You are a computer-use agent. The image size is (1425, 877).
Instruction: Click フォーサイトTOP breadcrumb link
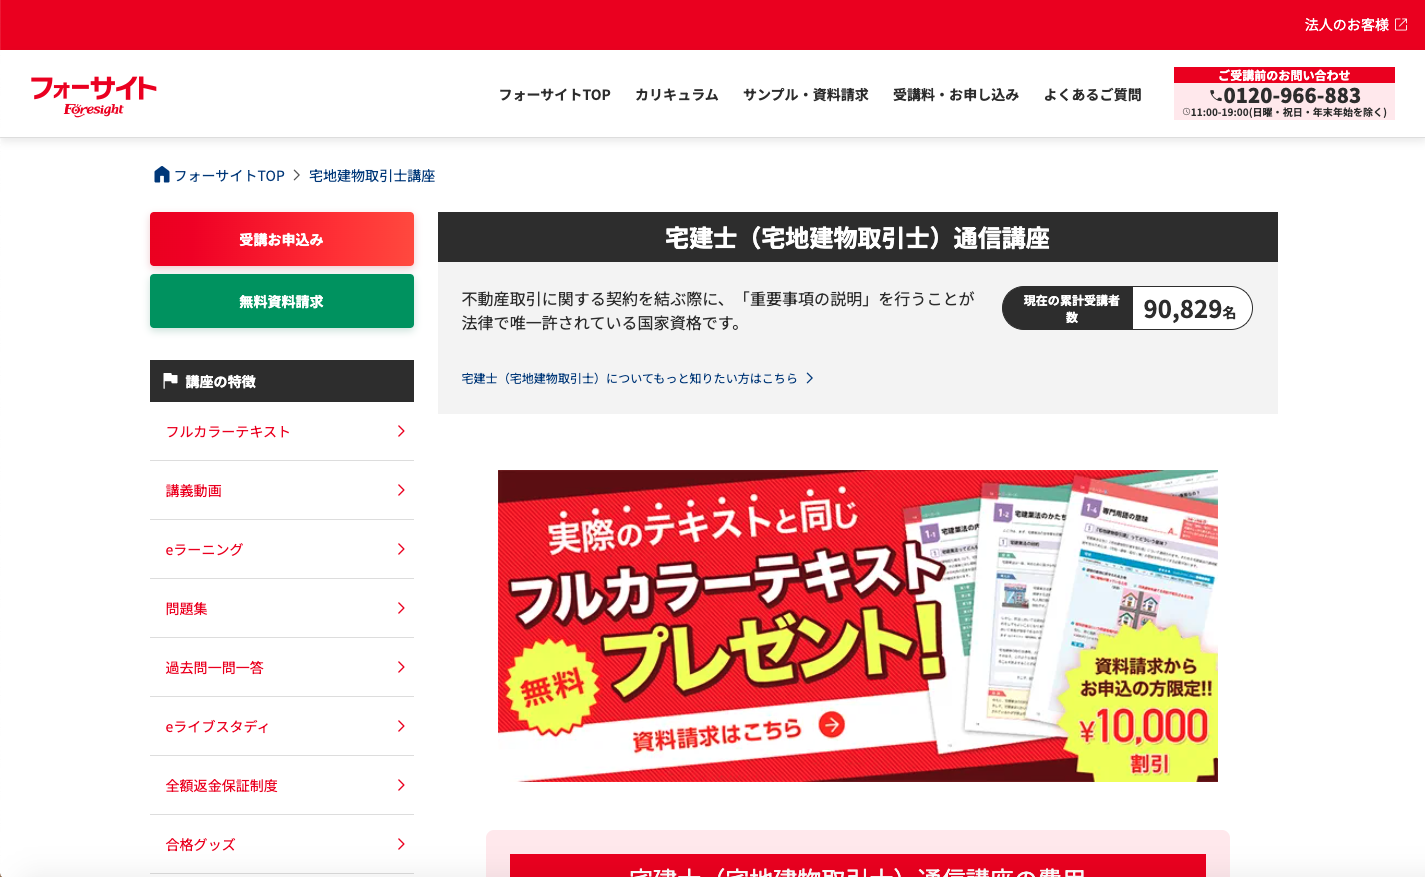pos(229,176)
